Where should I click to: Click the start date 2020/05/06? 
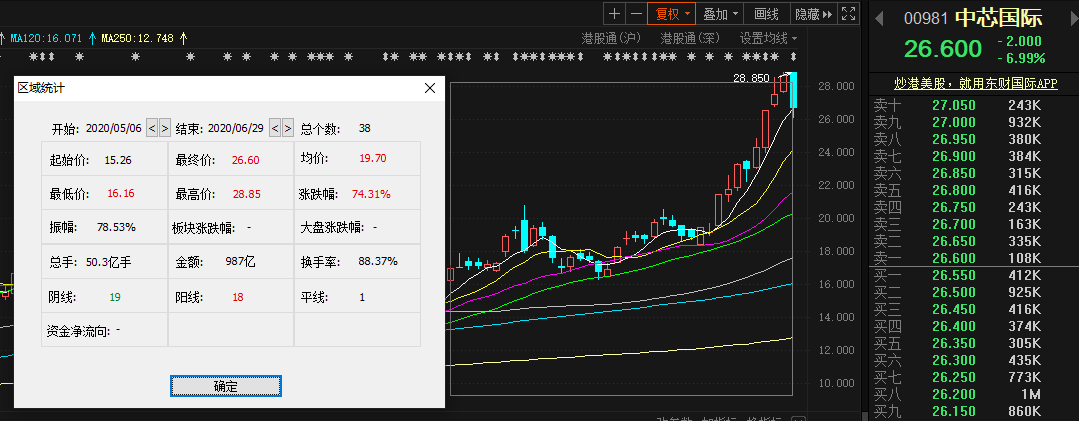tap(114, 128)
